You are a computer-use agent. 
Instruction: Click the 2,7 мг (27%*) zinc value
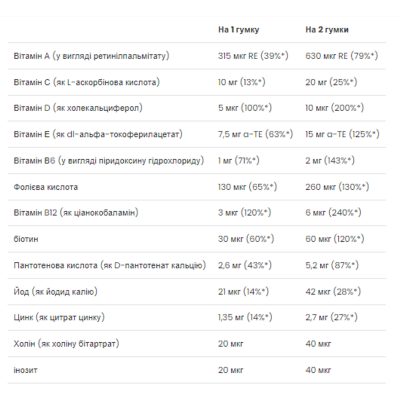pos(331,317)
